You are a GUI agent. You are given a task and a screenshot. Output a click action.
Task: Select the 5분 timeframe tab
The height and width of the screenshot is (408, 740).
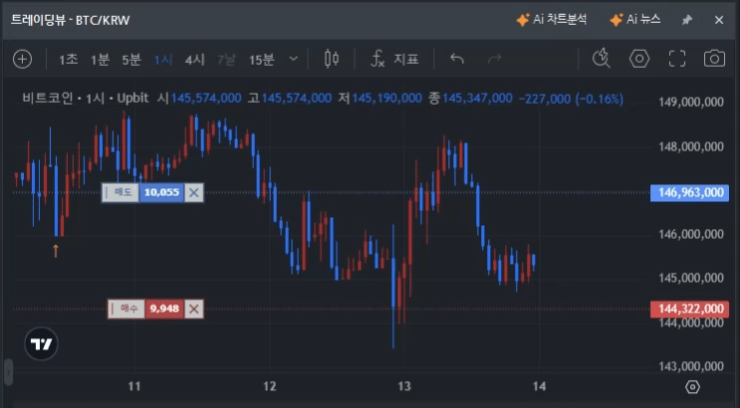tap(131, 59)
